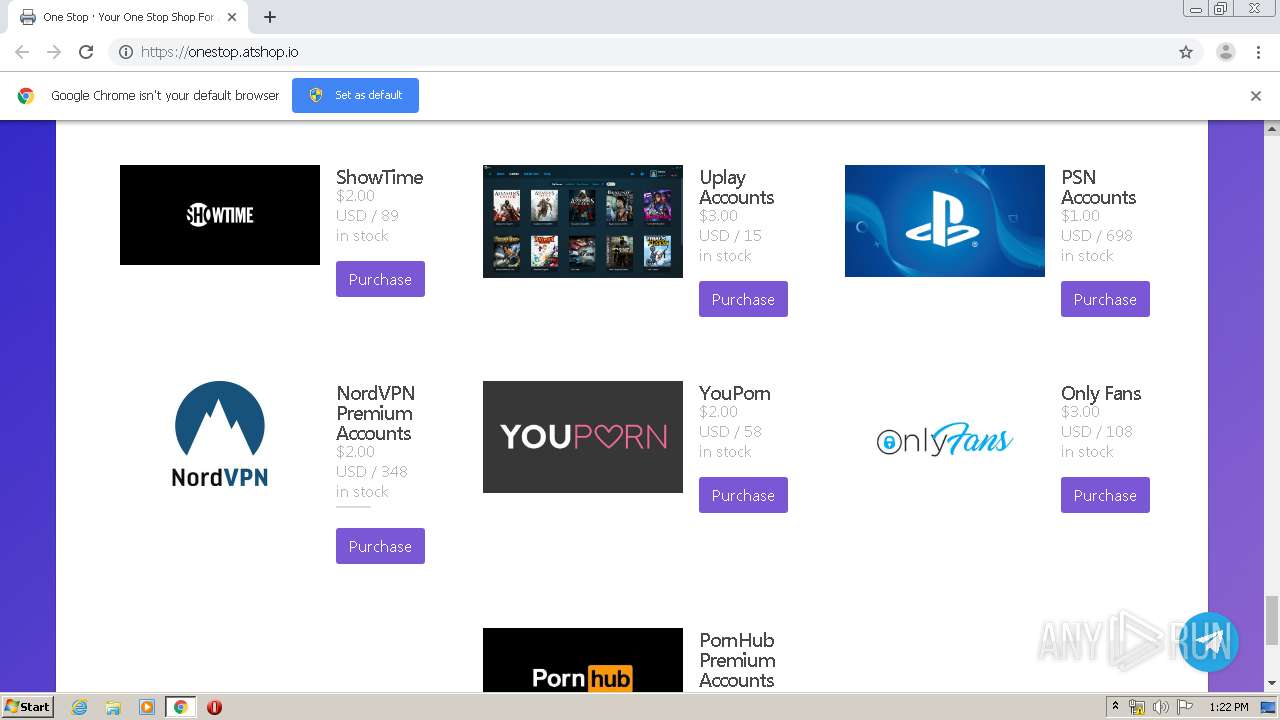The image size is (1280, 720).
Task: Open the Chrome three-dot menu
Action: point(1259,52)
